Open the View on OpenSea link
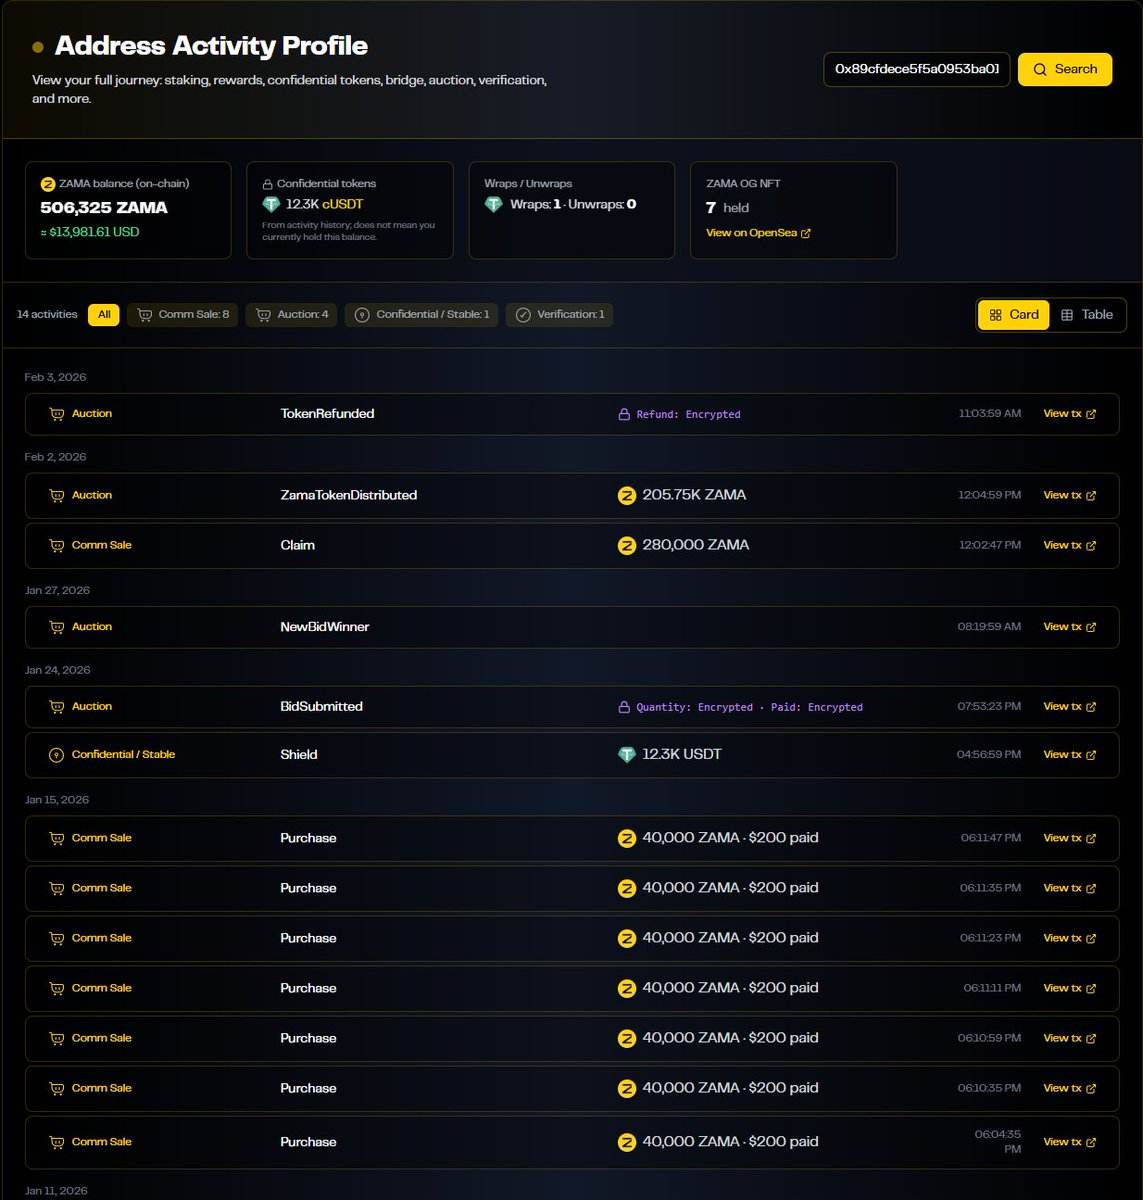1143x1200 pixels. [x=758, y=233]
